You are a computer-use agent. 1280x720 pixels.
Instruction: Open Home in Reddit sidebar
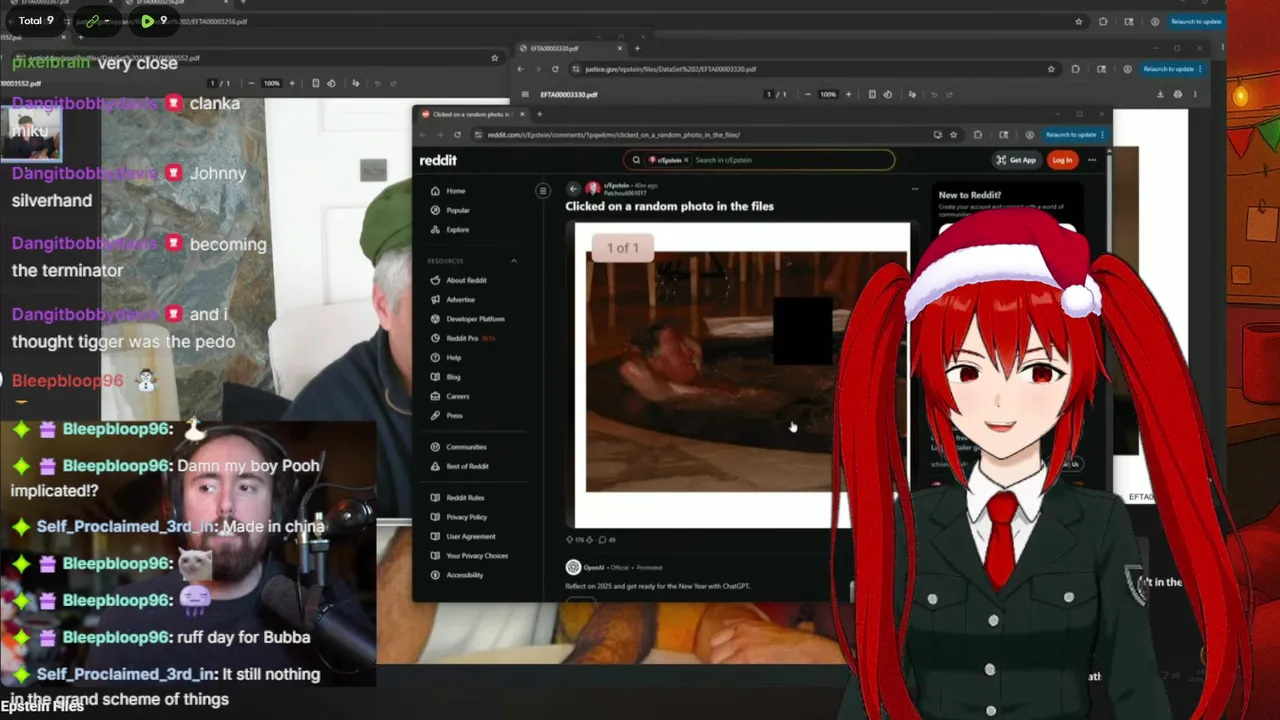tap(448, 191)
